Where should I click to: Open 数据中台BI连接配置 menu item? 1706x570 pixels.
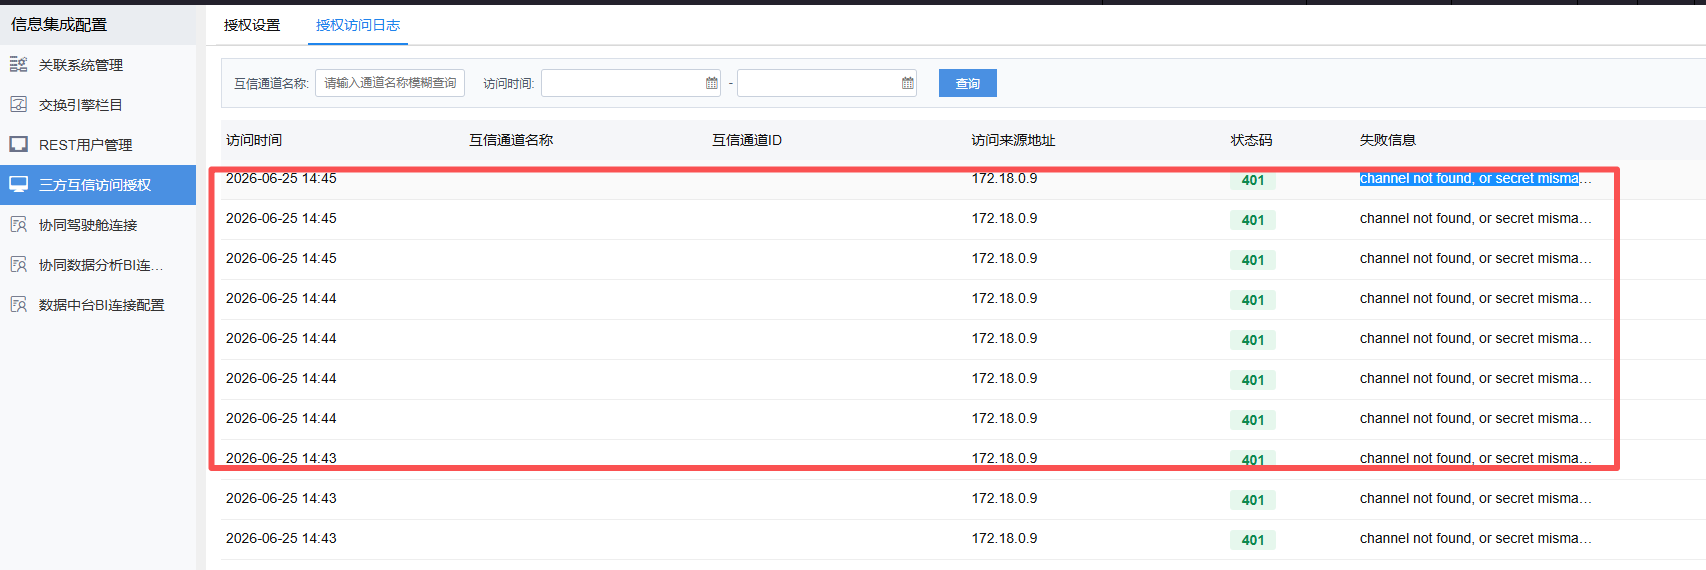tap(98, 305)
